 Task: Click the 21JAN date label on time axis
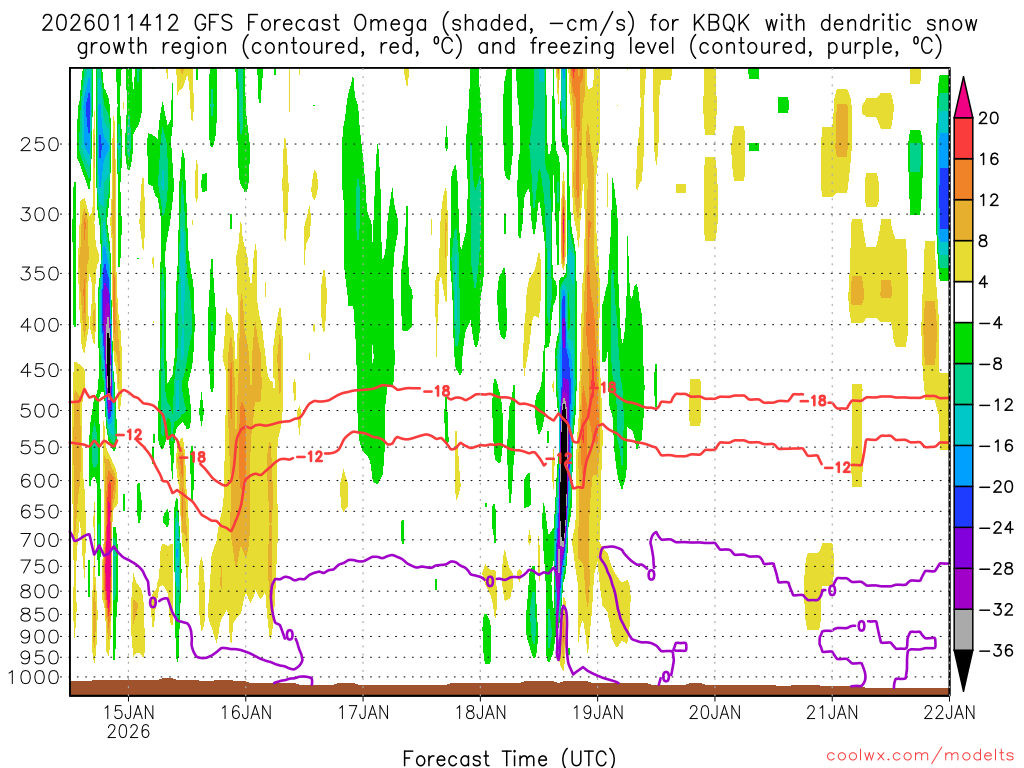pyautogui.click(x=832, y=712)
